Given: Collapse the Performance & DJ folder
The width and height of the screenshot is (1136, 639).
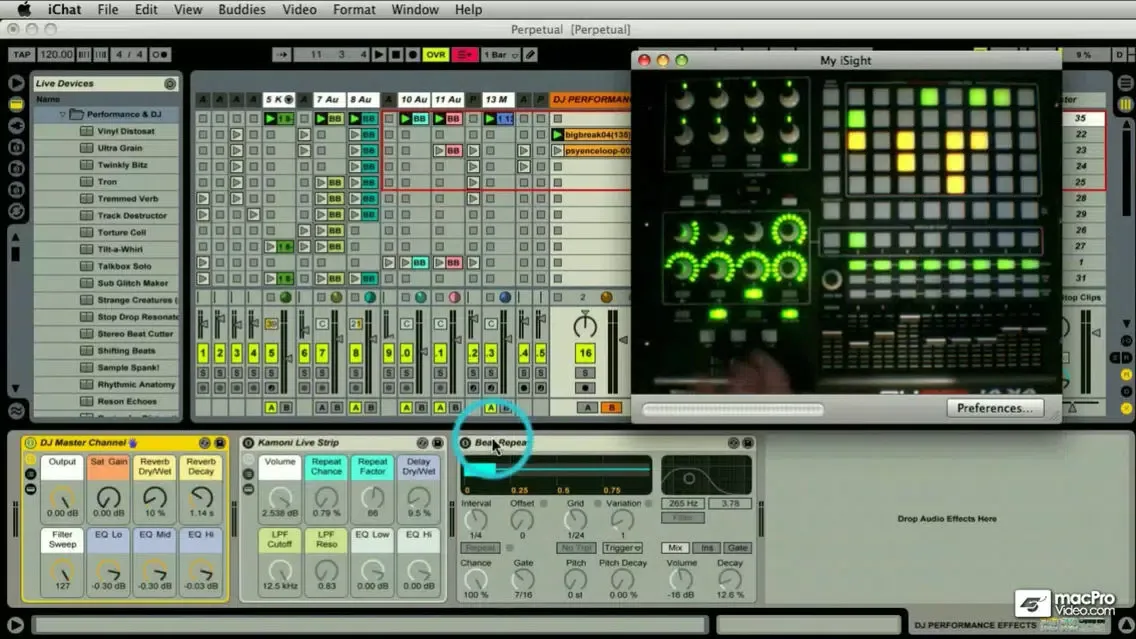Looking at the screenshot, I should click(x=62, y=114).
